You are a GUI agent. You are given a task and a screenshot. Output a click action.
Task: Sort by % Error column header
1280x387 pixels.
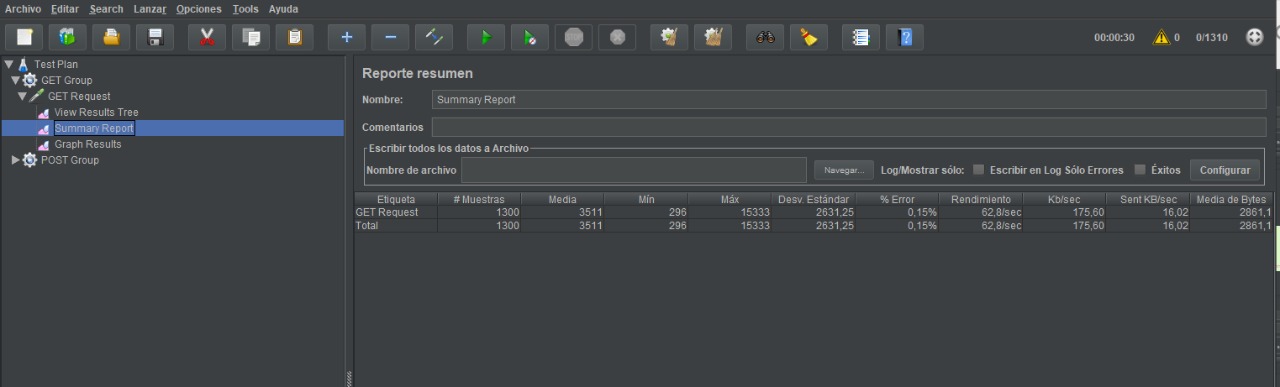[897, 199]
